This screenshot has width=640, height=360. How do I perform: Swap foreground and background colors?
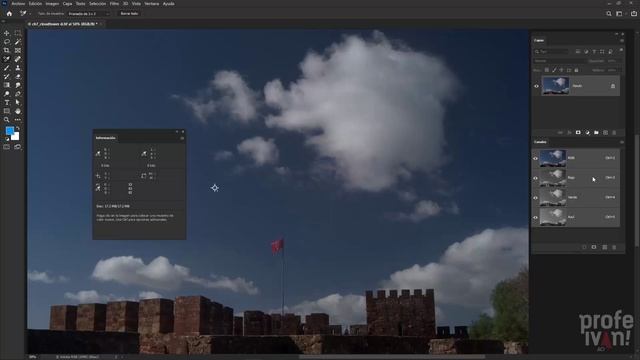[x=18, y=129]
